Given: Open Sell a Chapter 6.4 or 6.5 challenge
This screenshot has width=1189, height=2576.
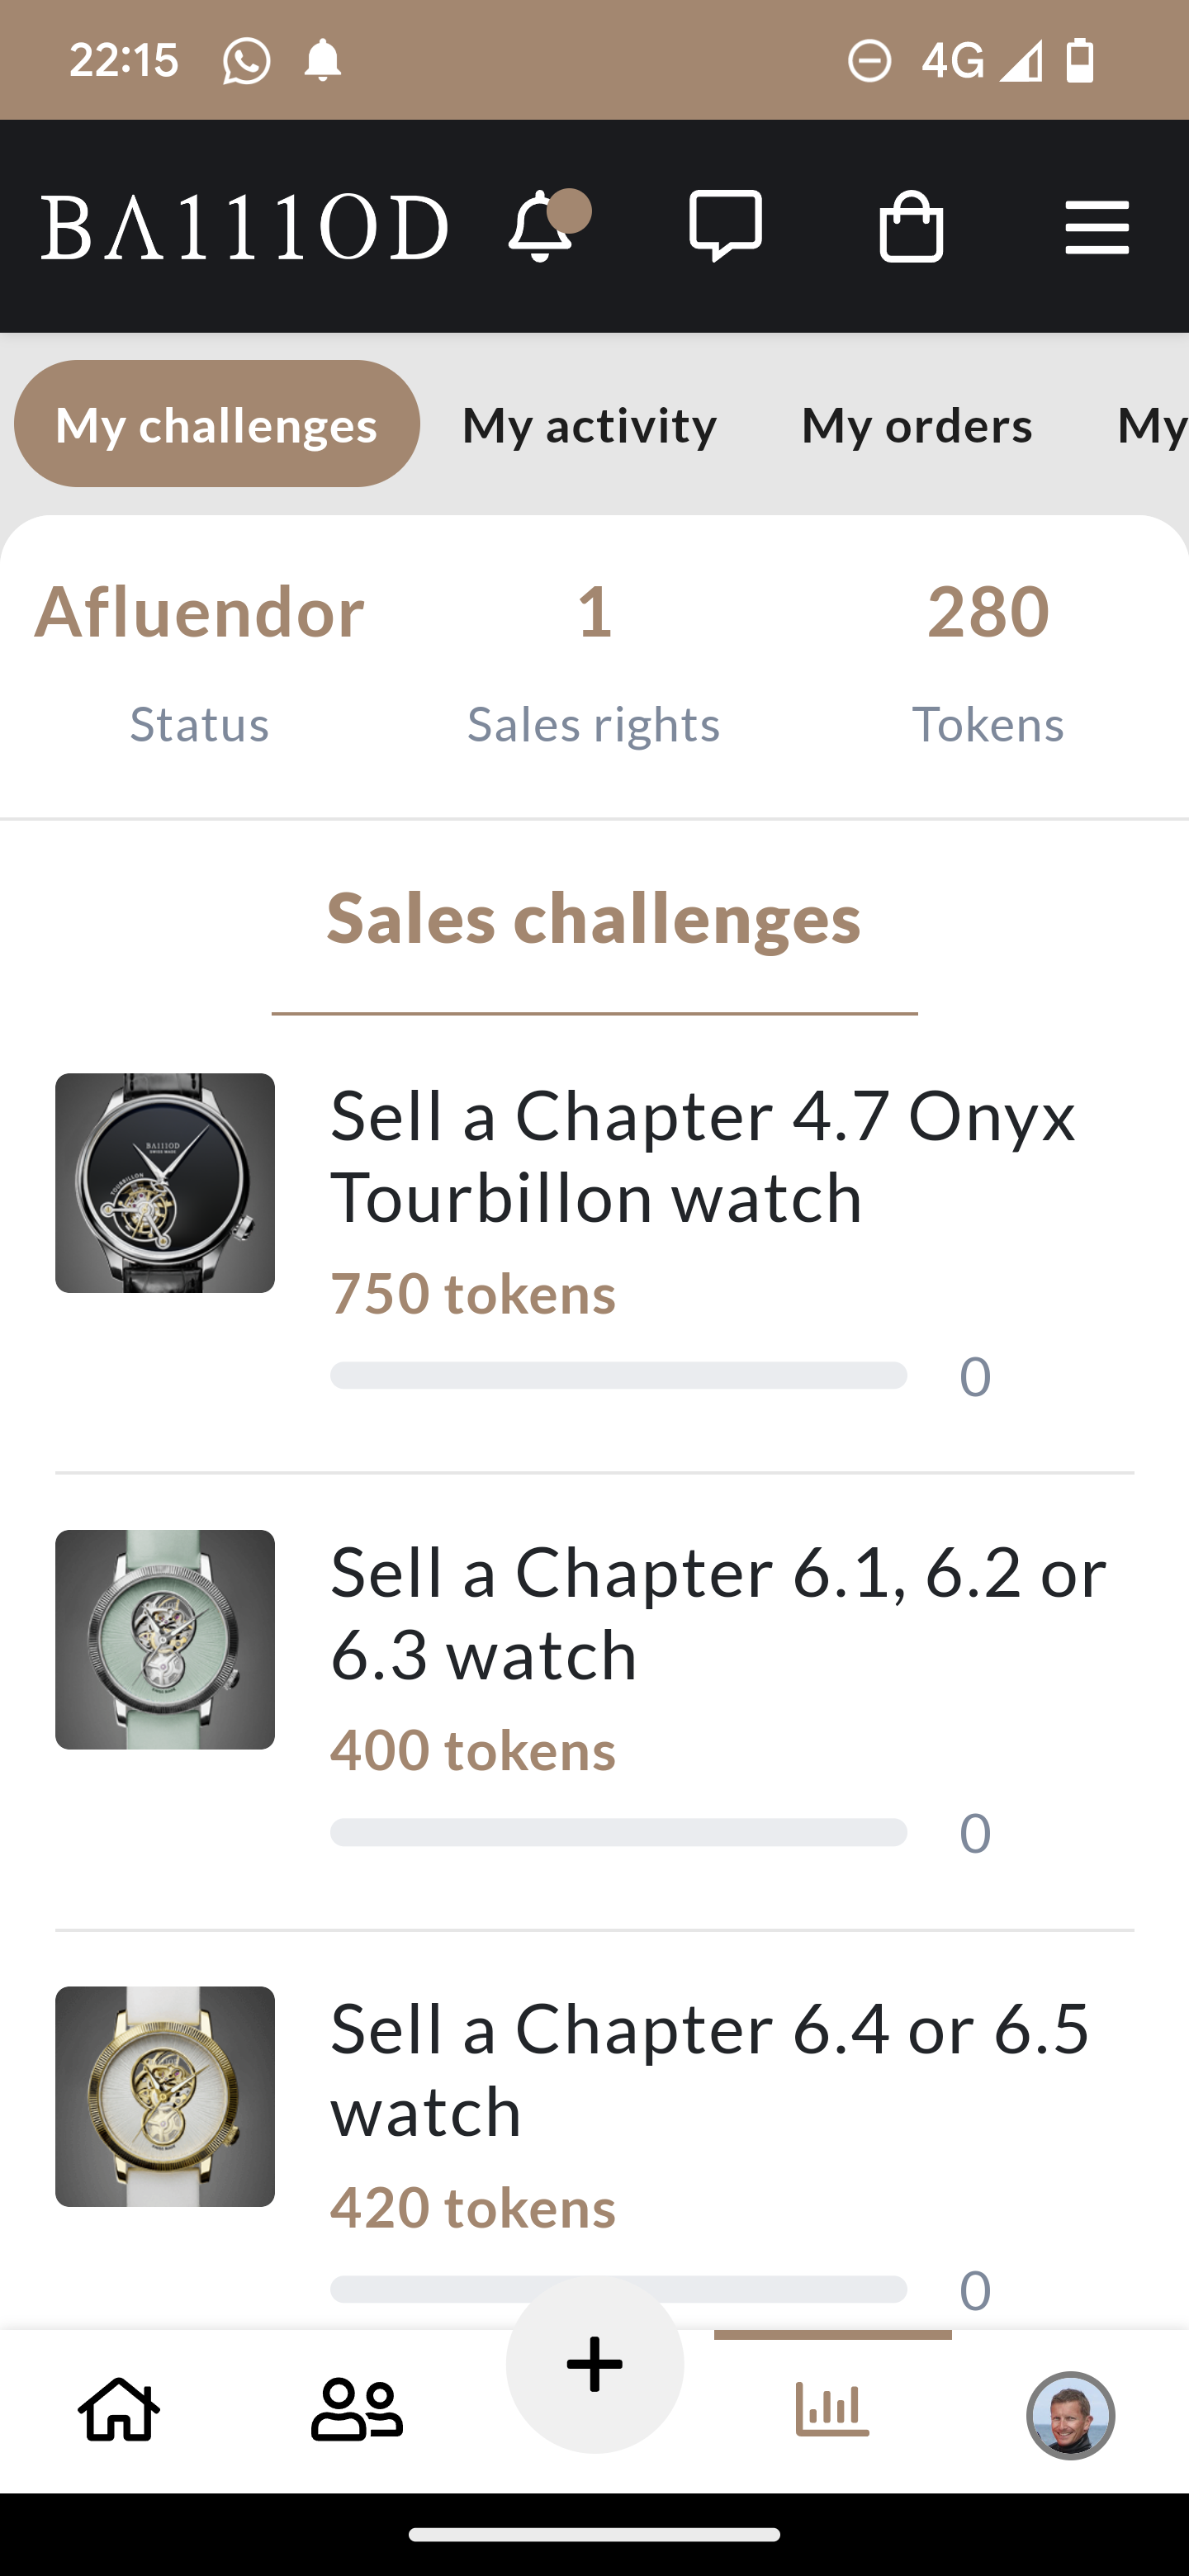Looking at the screenshot, I should tap(710, 2069).
